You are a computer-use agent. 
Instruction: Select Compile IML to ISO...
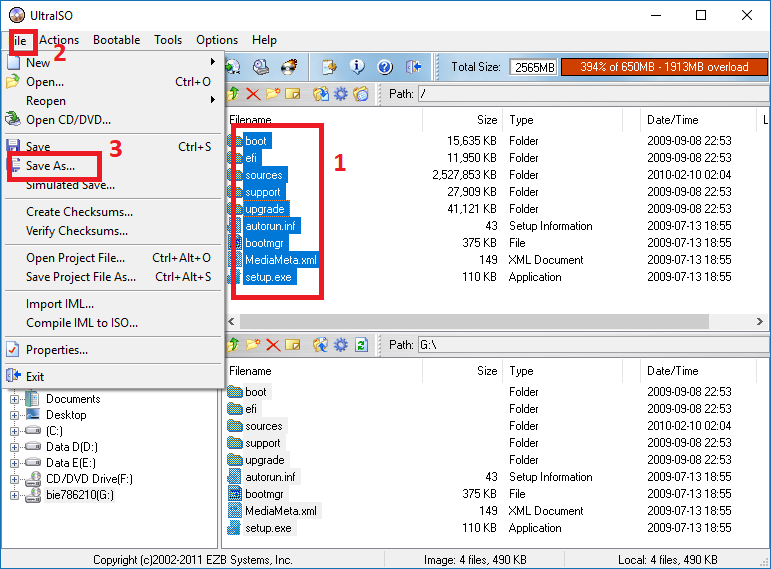113,323
